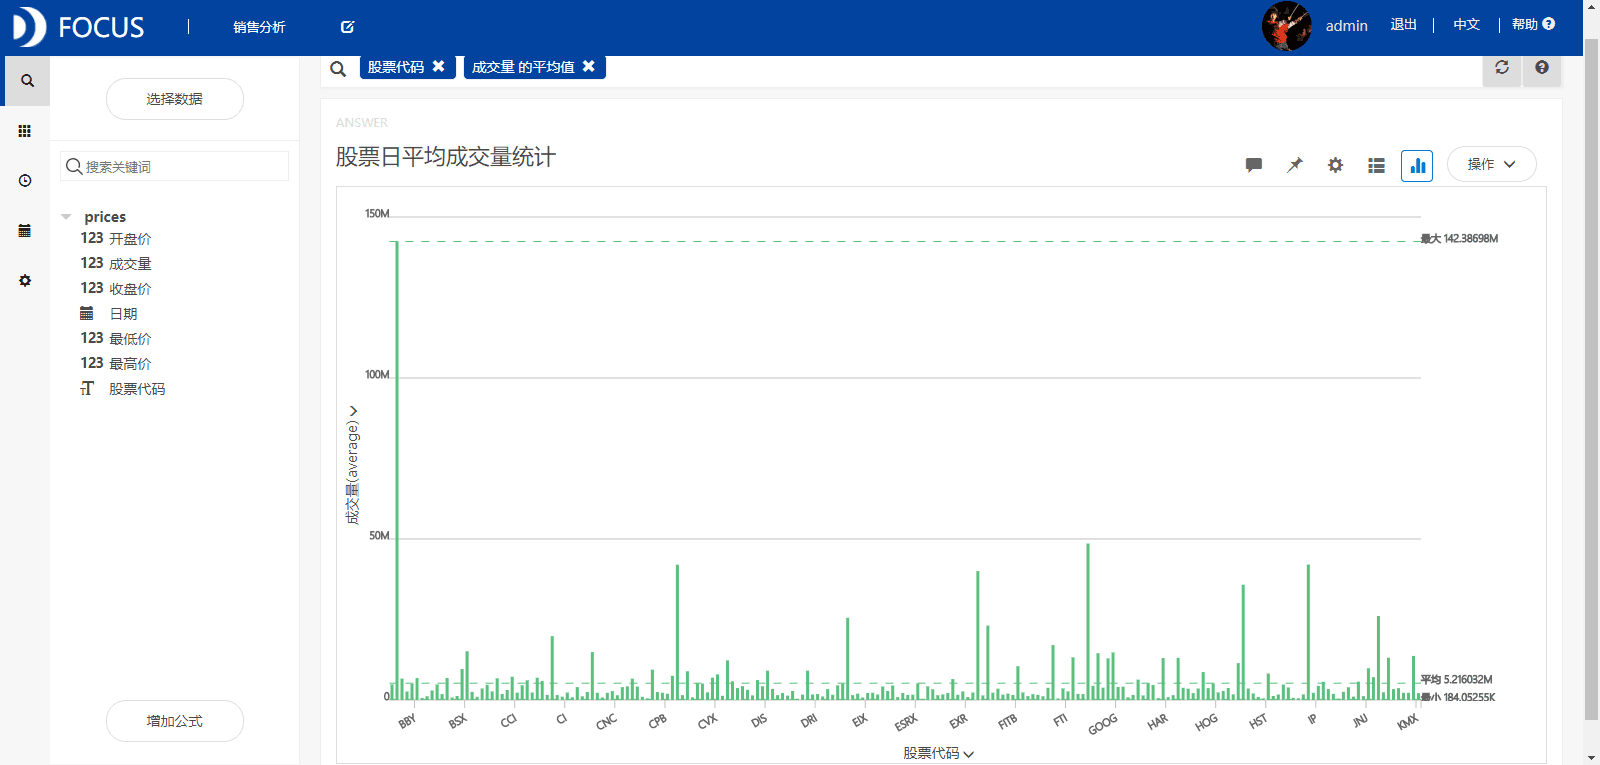Click the refresh icon button

click(x=1502, y=67)
